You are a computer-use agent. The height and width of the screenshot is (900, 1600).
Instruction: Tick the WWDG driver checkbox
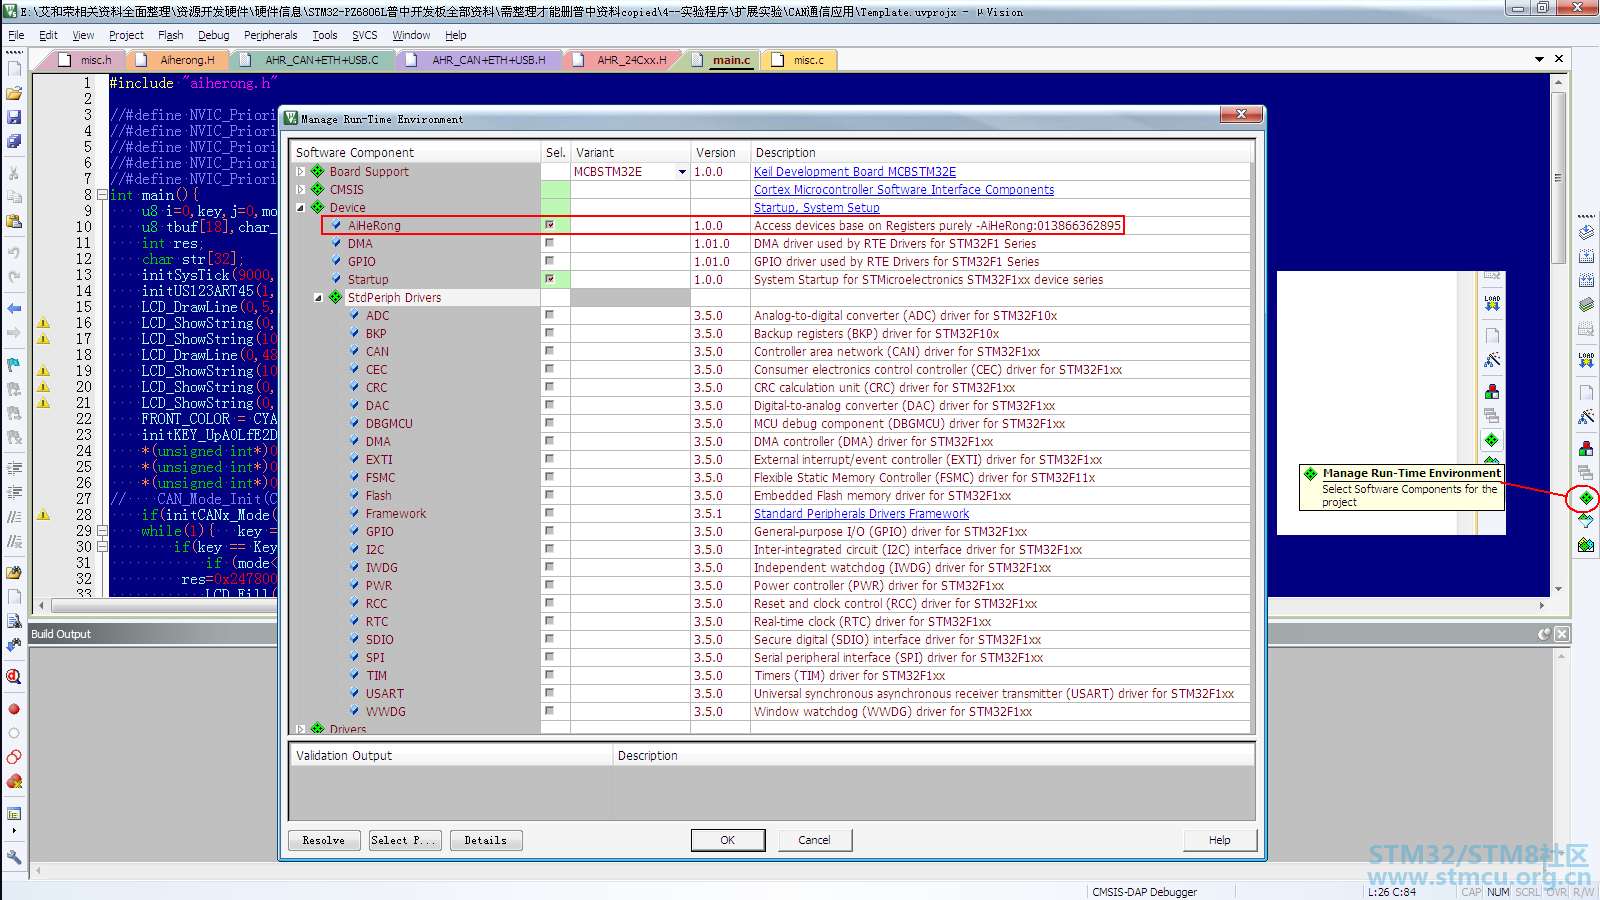pos(549,711)
